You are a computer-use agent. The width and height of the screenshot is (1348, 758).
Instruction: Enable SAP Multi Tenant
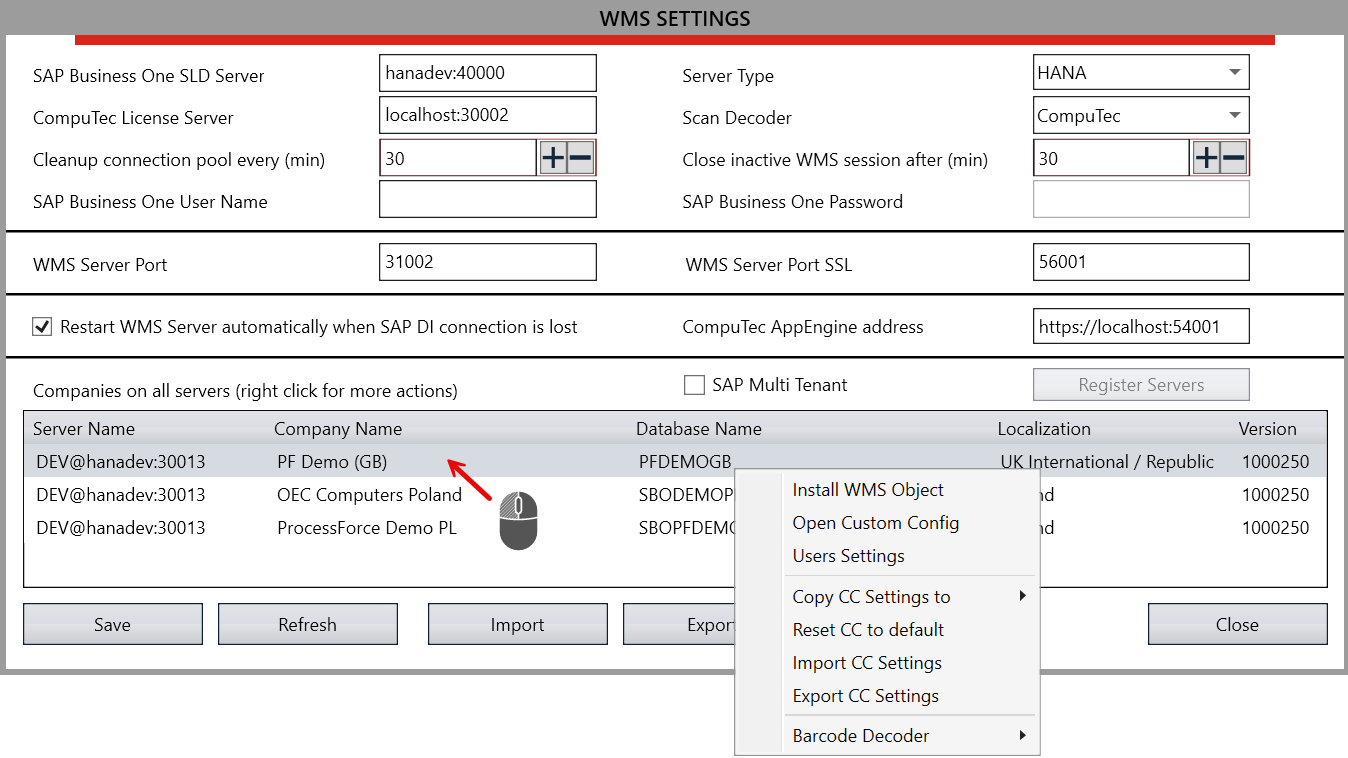click(695, 384)
